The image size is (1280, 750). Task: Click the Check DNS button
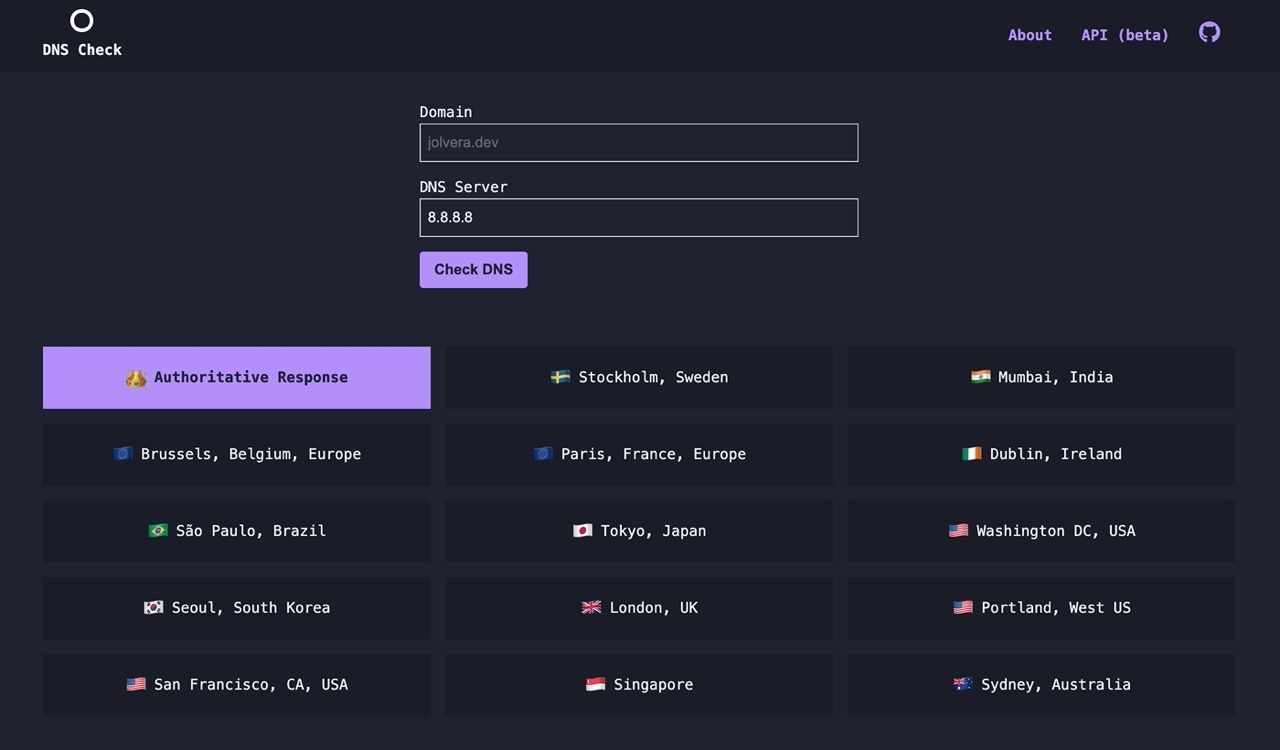pyautogui.click(x=473, y=270)
